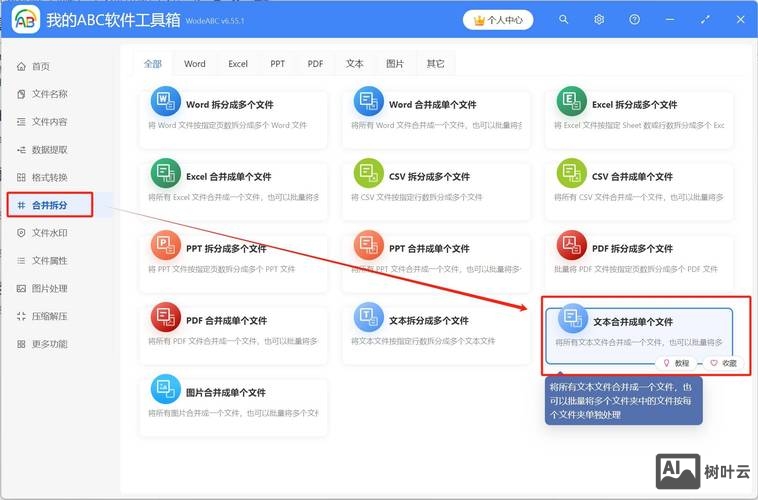Switch to the 全部 tab

pos(153,64)
